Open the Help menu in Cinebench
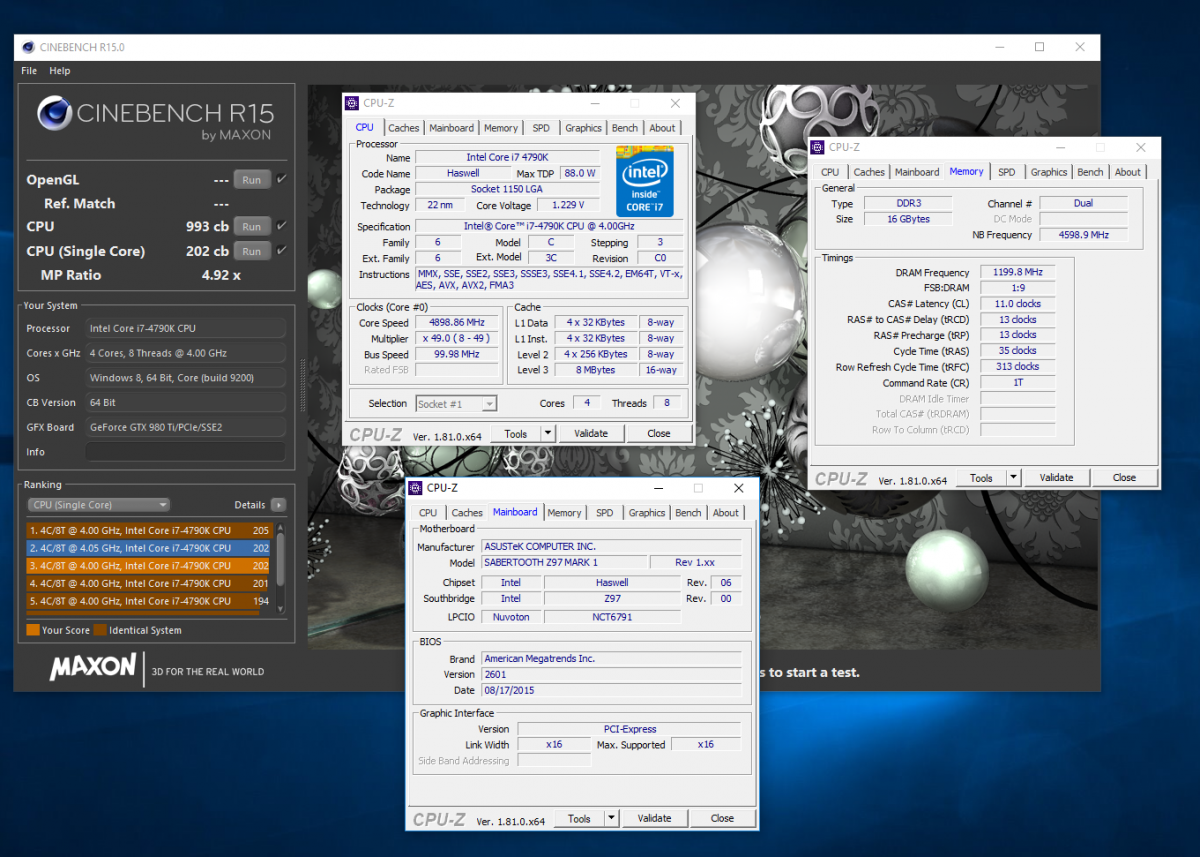This screenshot has width=1200, height=857. pos(60,71)
